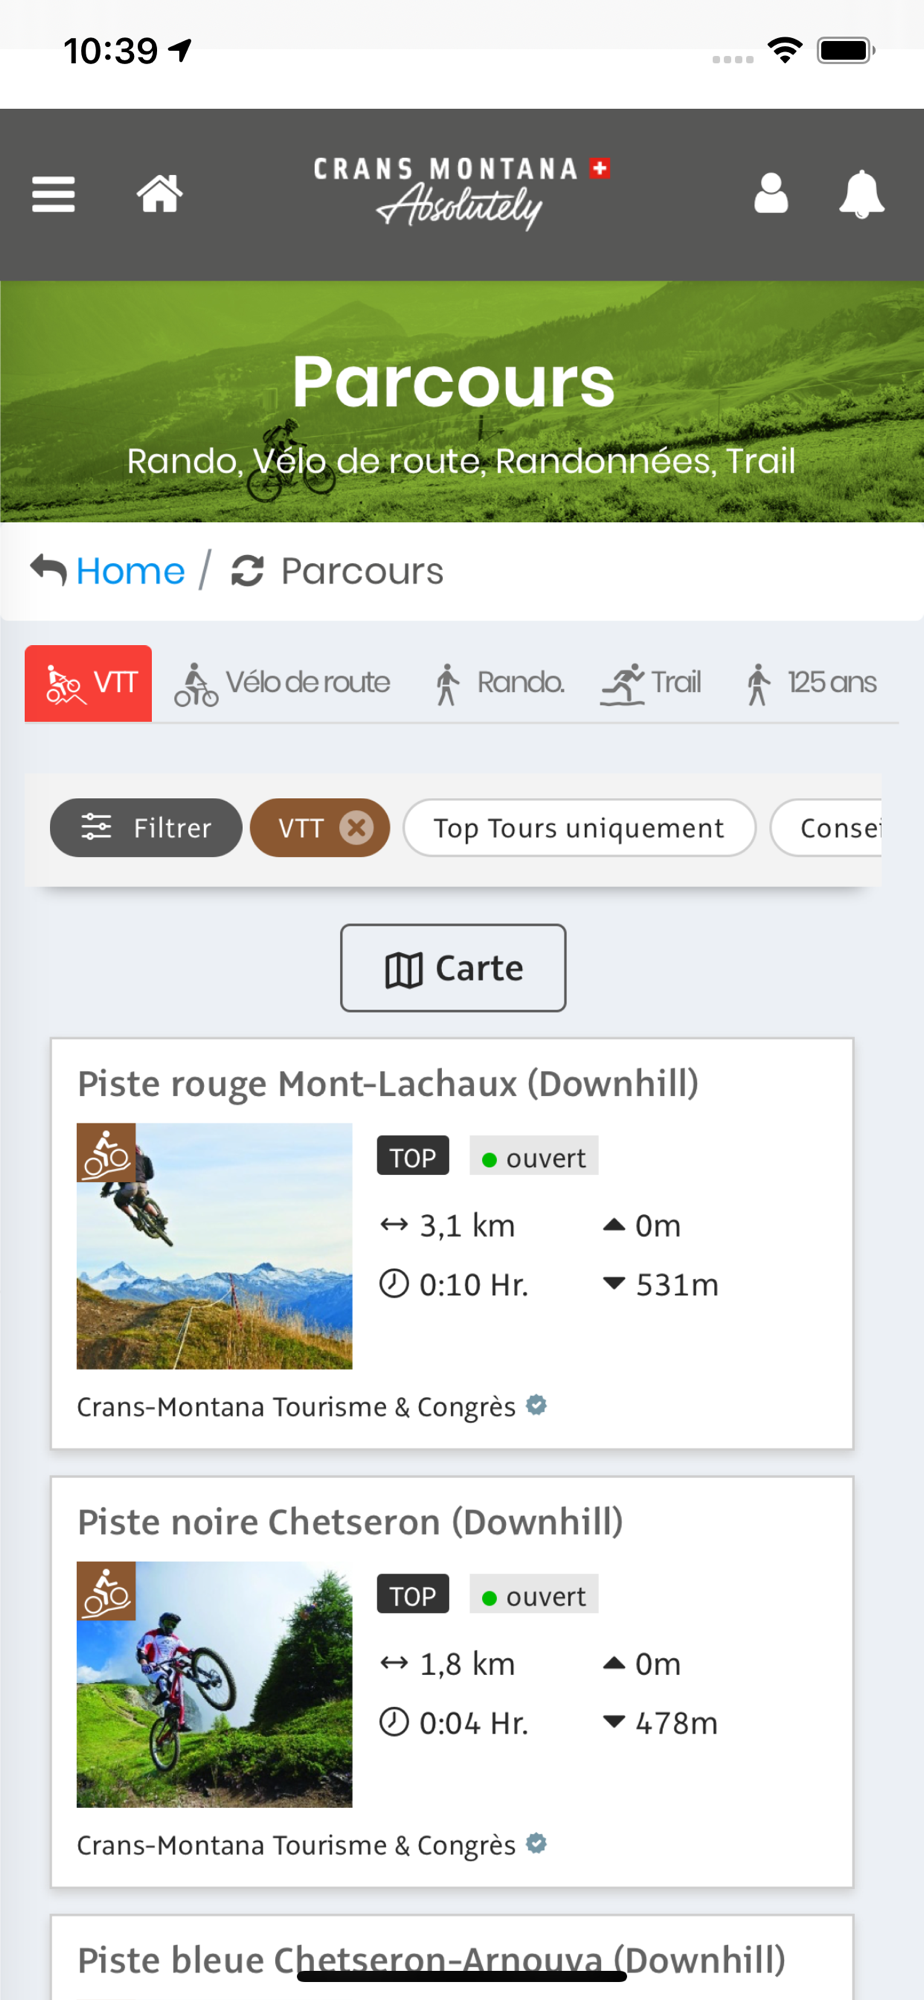924x2000 pixels.
Task: Open the user profile icon
Action: coord(770,194)
